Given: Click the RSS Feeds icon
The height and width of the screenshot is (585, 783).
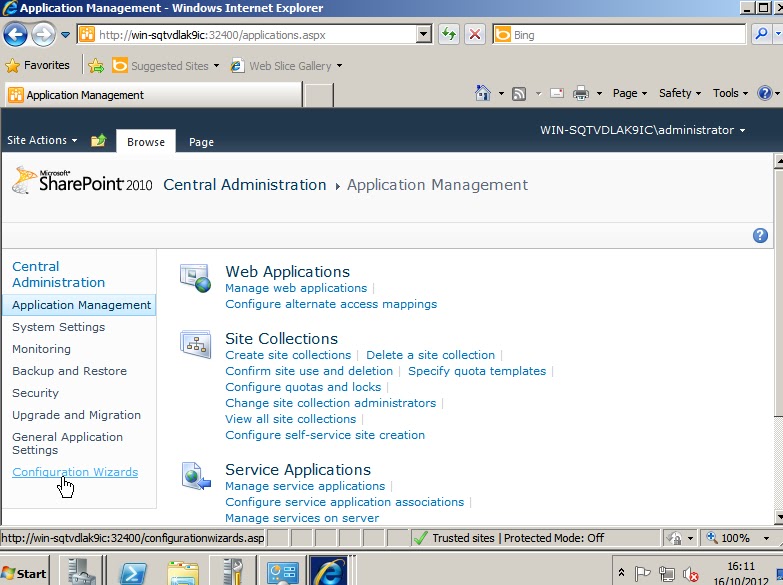Looking at the screenshot, I should click(x=519, y=93).
